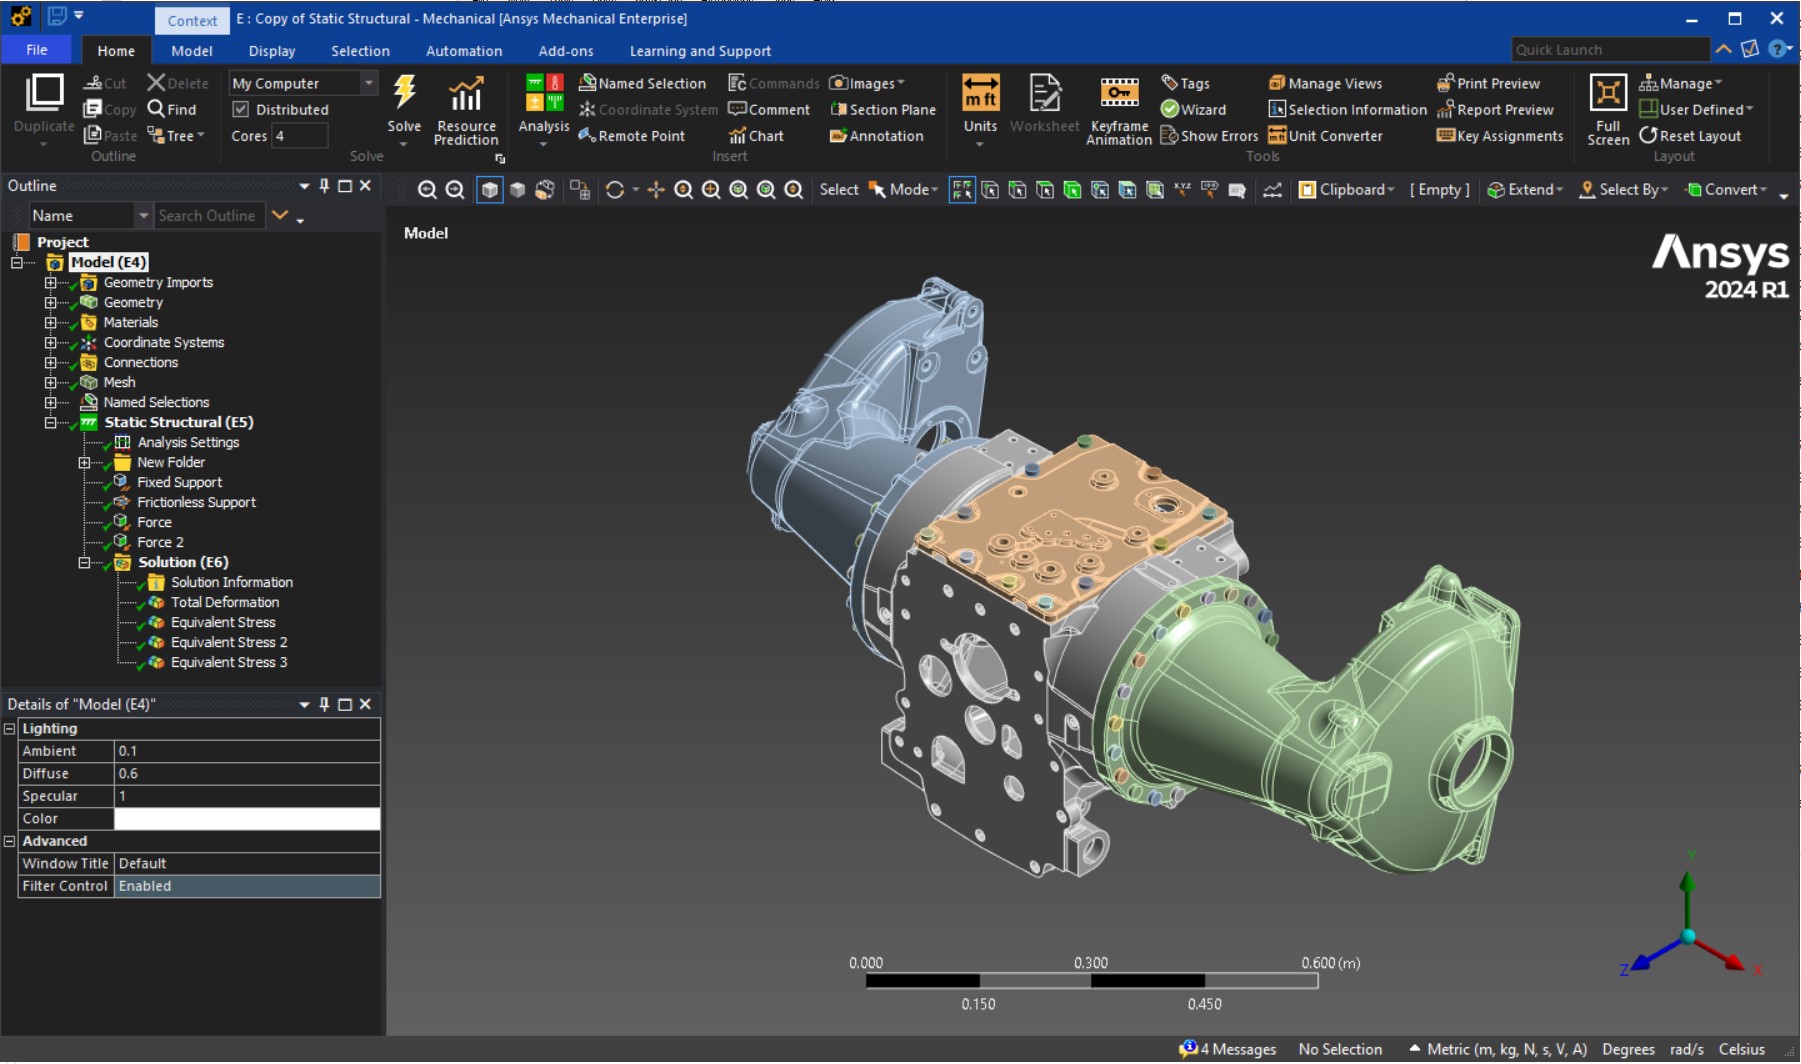The image size is (1801, 1064).
Task: Click Print Preview
Action: coord(1488,83)
